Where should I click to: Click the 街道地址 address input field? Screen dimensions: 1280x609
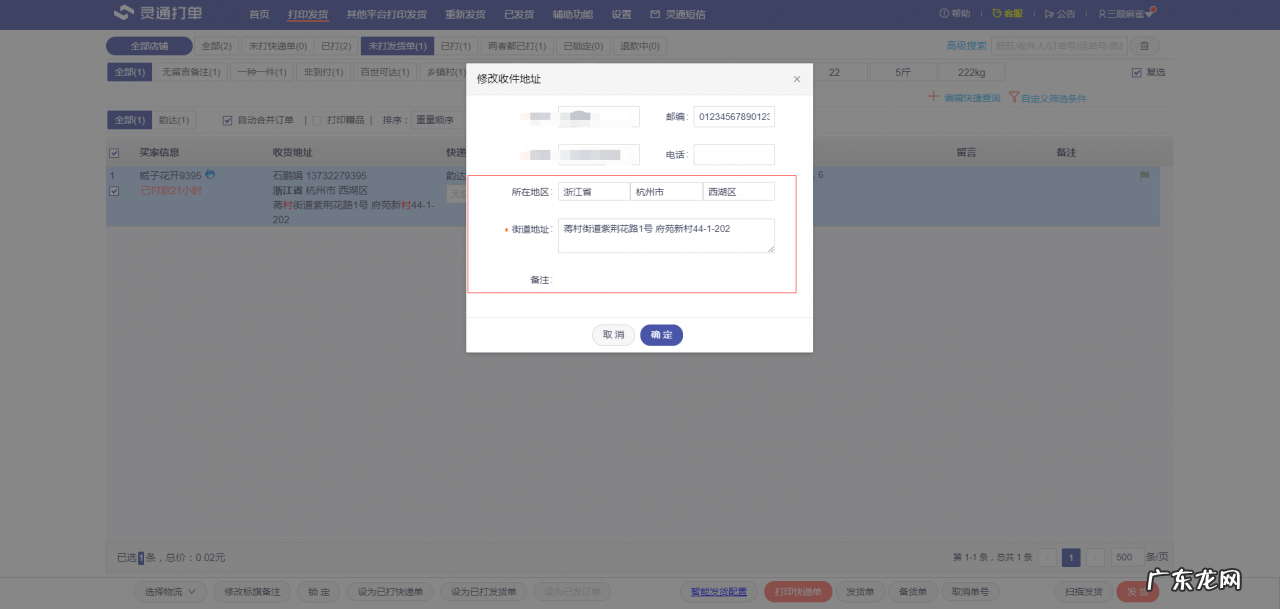665,235
